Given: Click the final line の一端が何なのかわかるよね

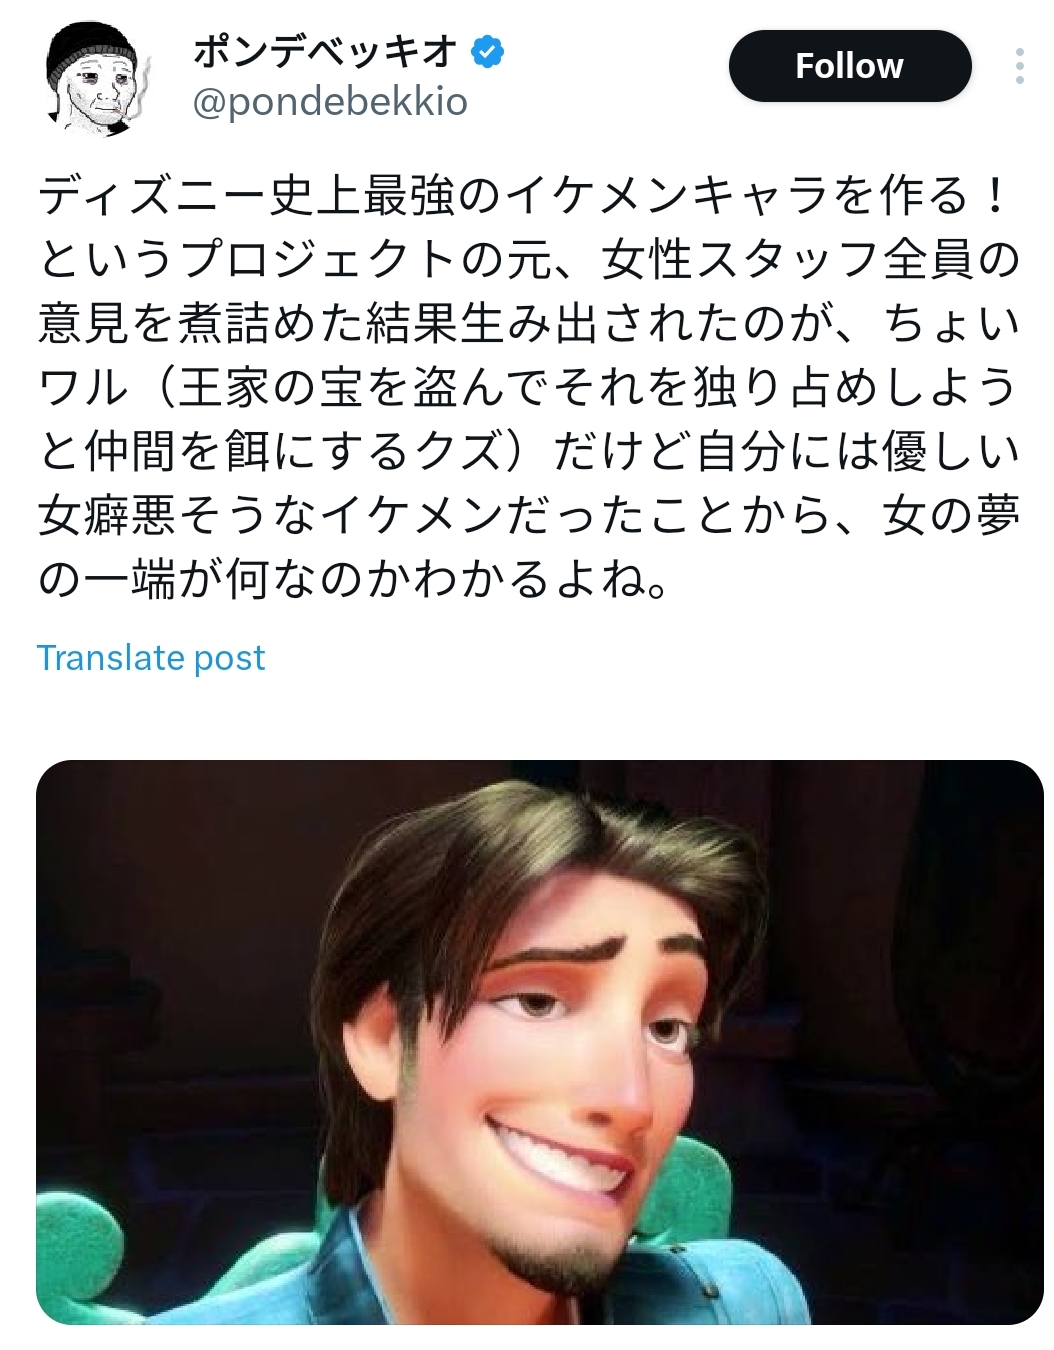Looking at the screenshot, I should (x=353, y=580).
